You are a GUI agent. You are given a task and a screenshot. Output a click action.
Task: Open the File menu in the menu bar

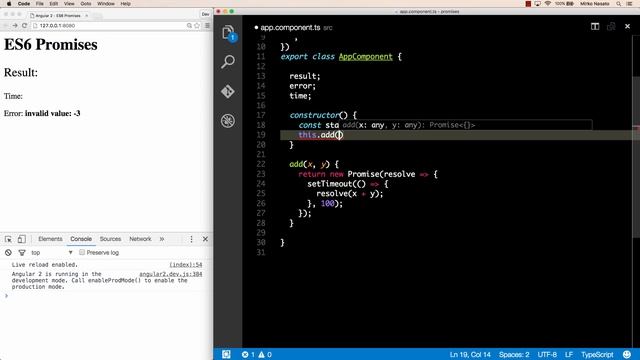pyautogui.click(x=40, y=4)
